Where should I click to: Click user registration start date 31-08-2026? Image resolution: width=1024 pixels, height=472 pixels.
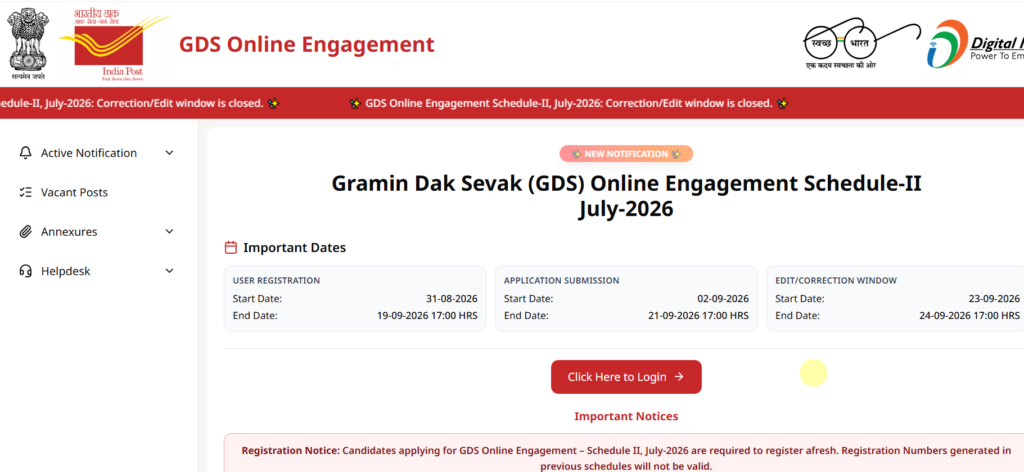pyautogui.click(x=451, y=299)
